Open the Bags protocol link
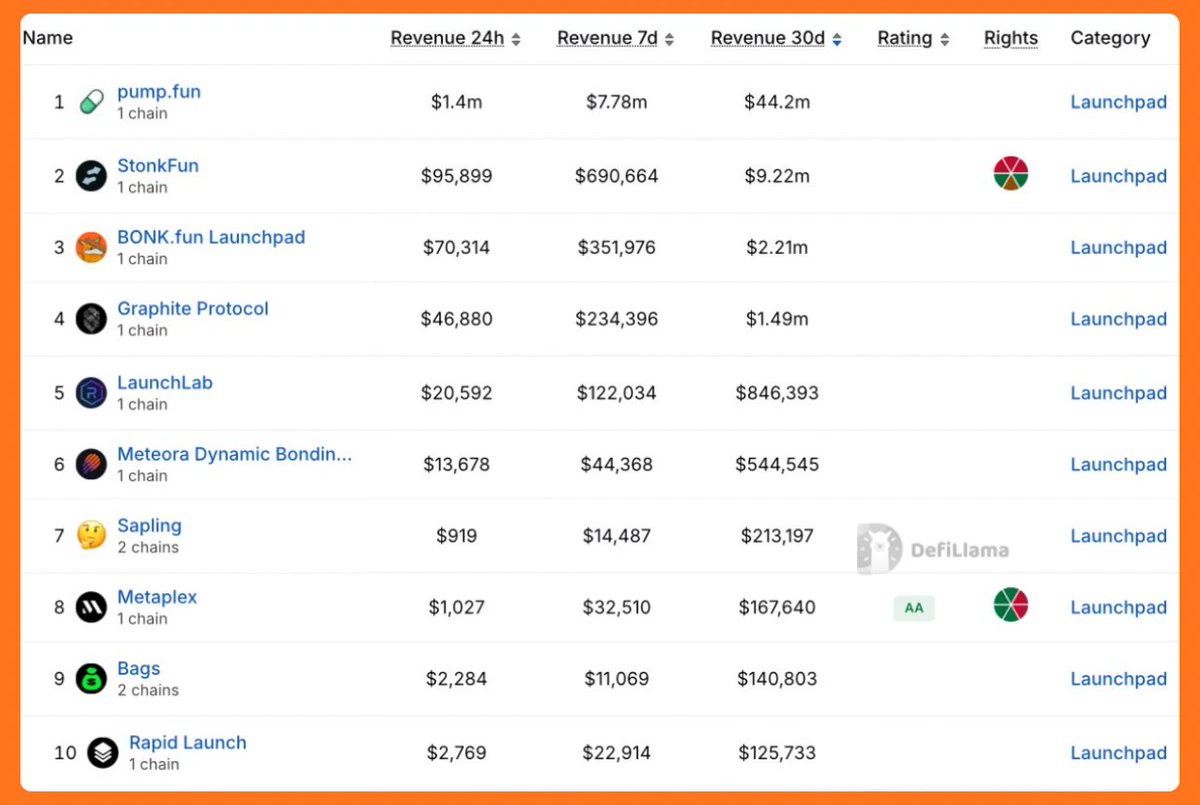 (x=139, y=669)
